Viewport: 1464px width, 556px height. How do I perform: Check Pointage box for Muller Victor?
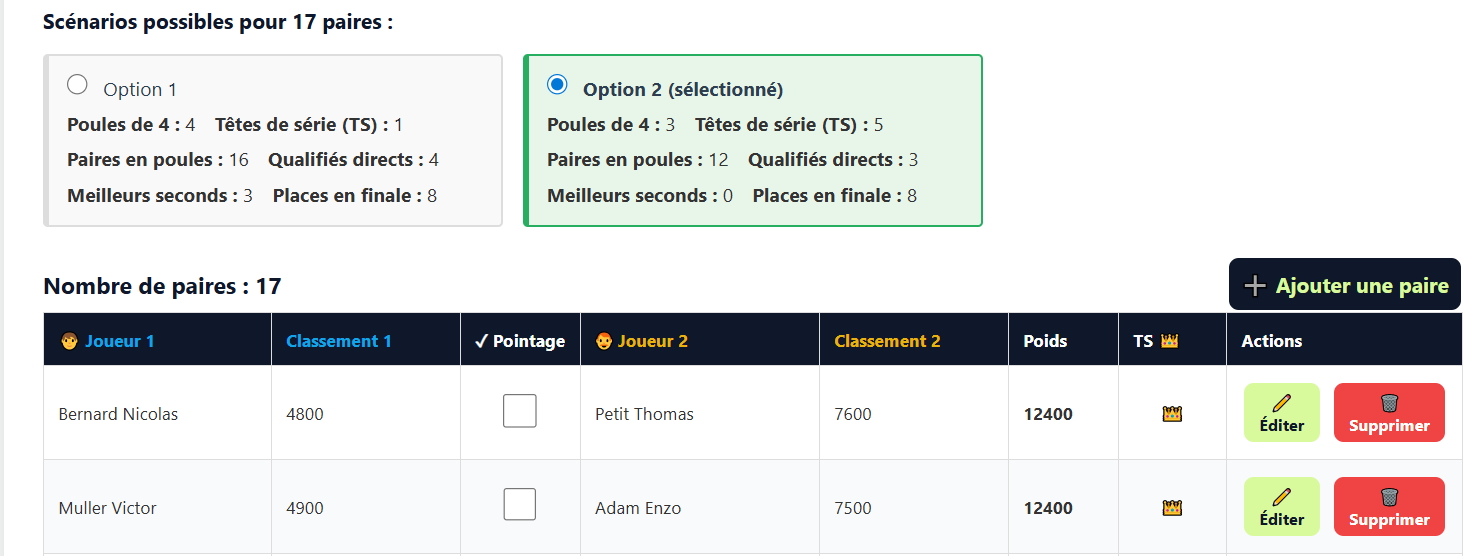[x=519, y=504]
